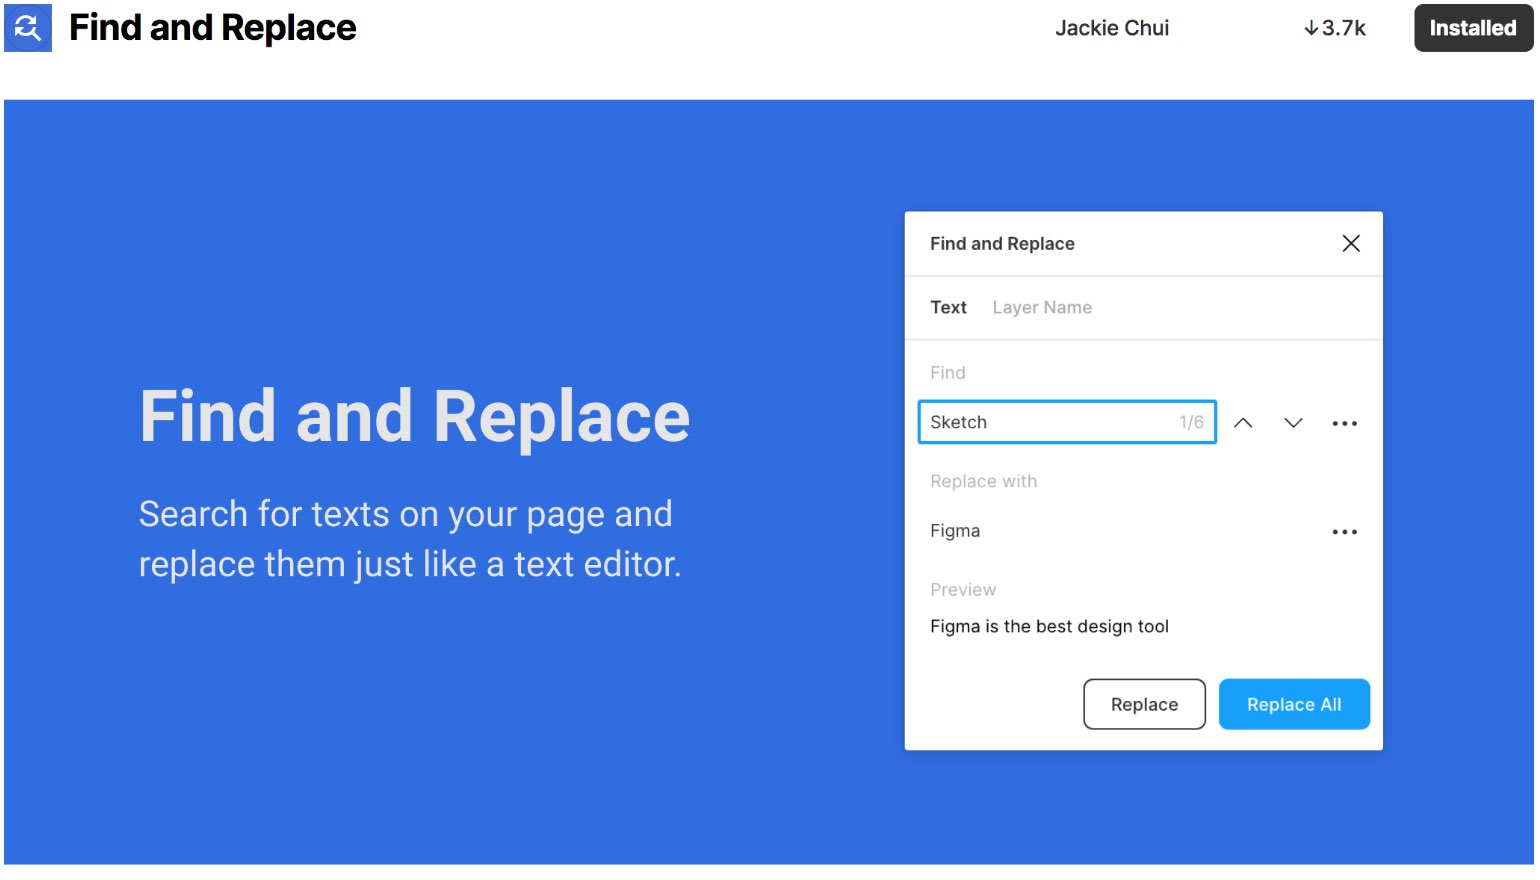Click the Replace button
This screenshot has width=1540, height=880.
pyautogui.click(x=1144, y=704)
